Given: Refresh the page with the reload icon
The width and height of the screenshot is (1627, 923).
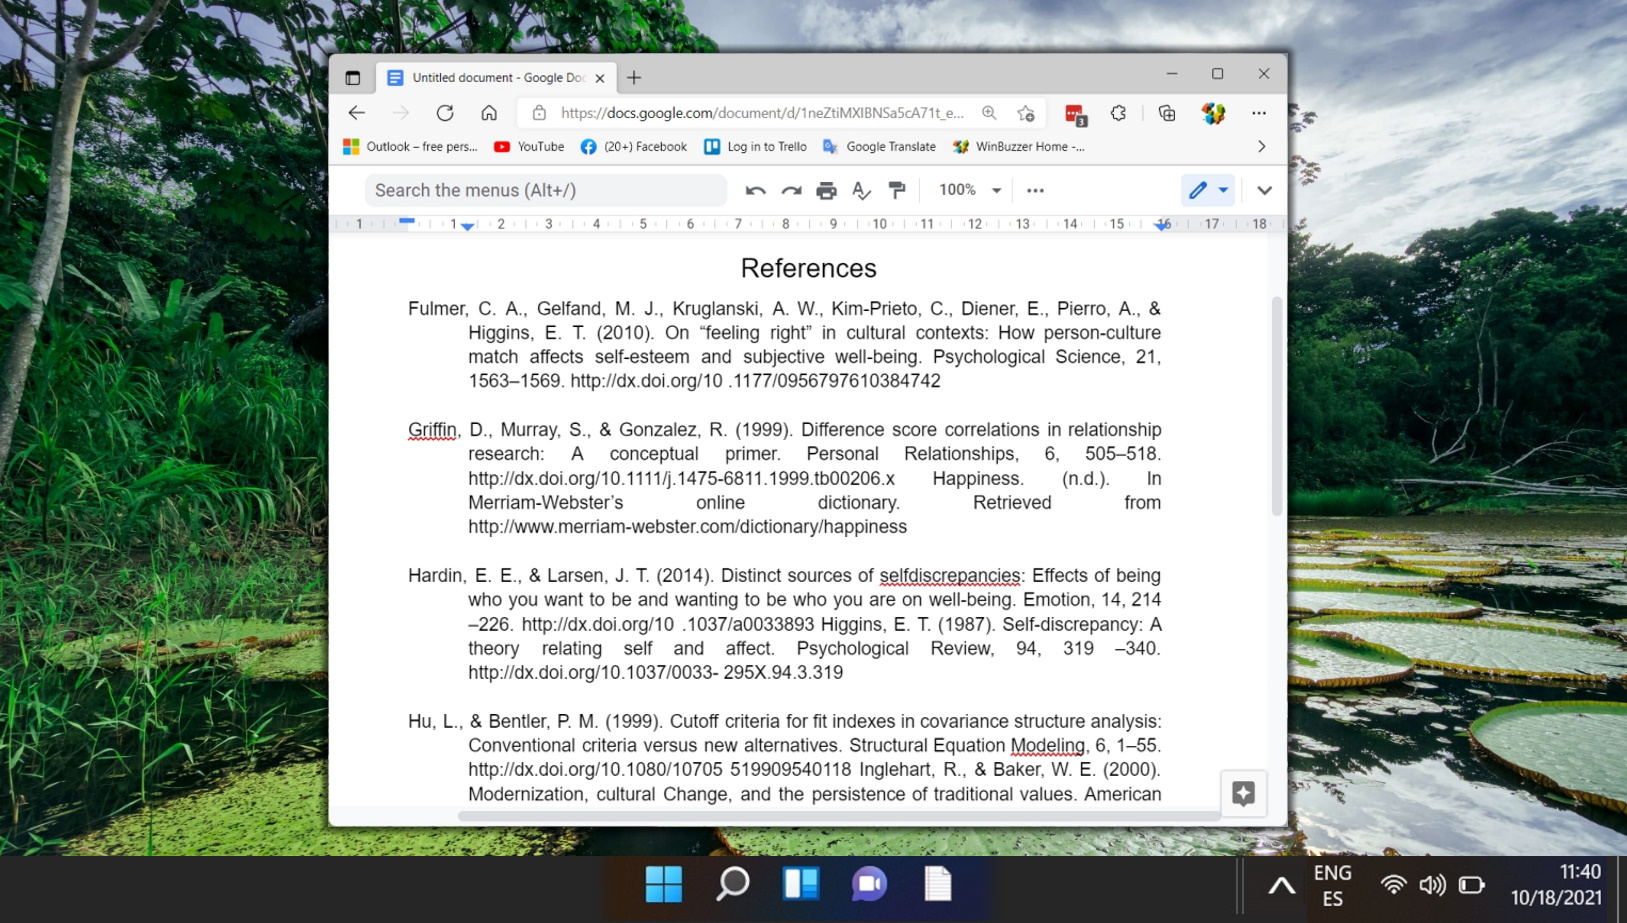Looking at the screenshot, I should pyautogui.click(x=445, y=113).
